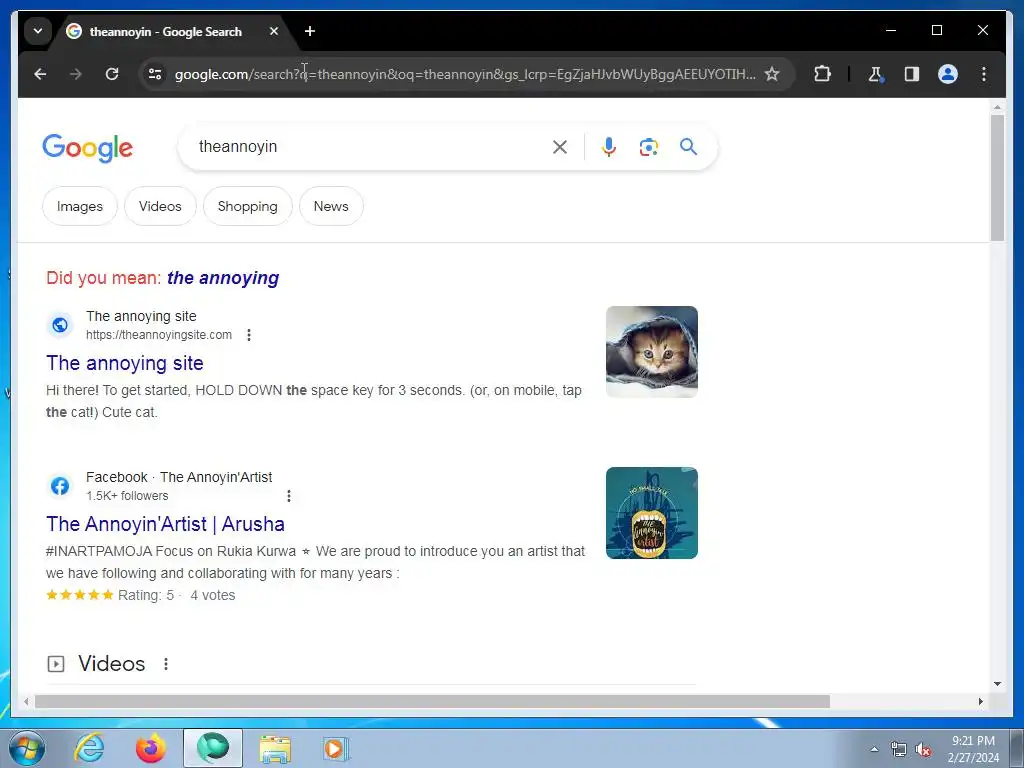
Task: Click the scrollbar up arrow
Action: pyautogui.click(x=997, y=106)
